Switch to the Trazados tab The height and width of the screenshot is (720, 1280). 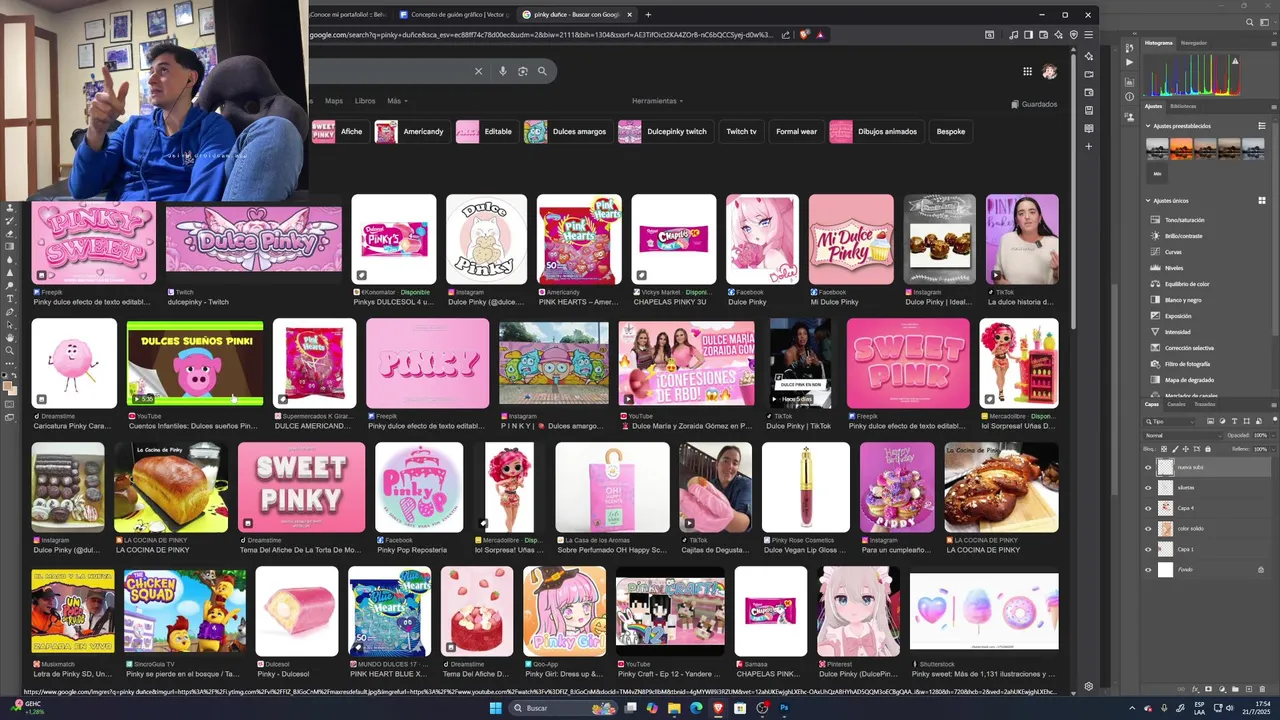[1205, 404]
